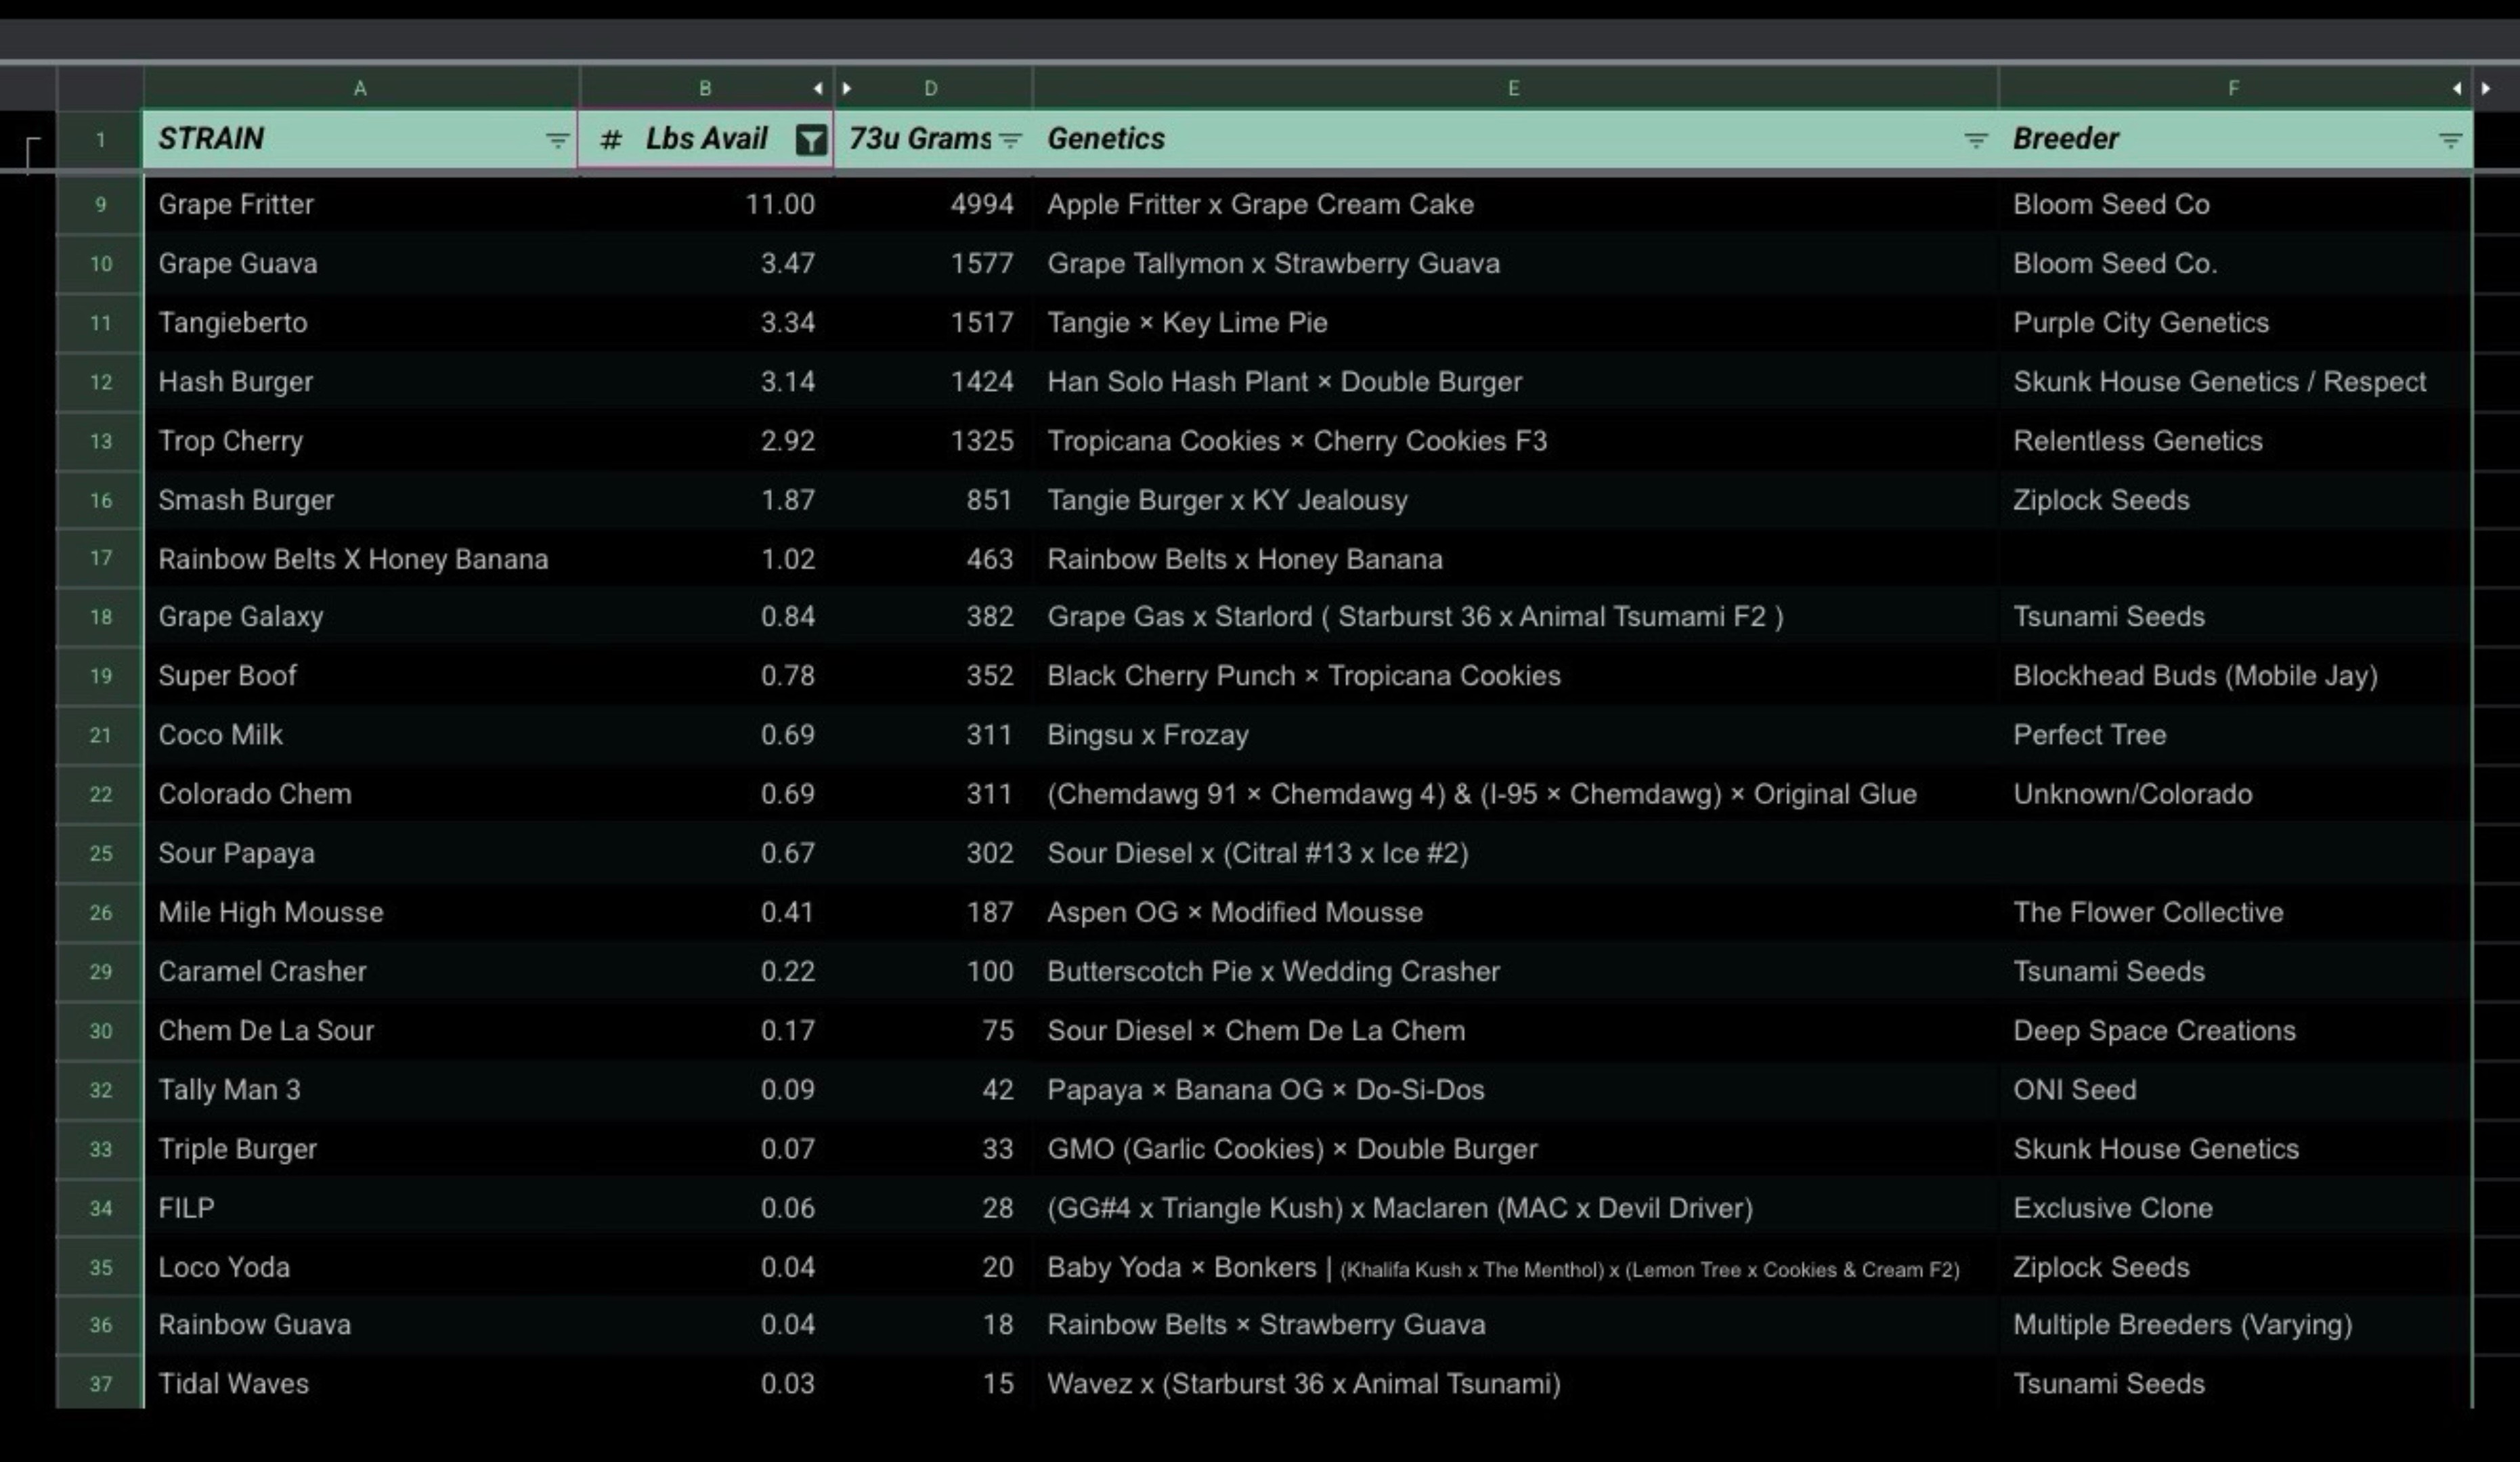
Task: Select the Hash Burger strain cell
Action: 361,382
